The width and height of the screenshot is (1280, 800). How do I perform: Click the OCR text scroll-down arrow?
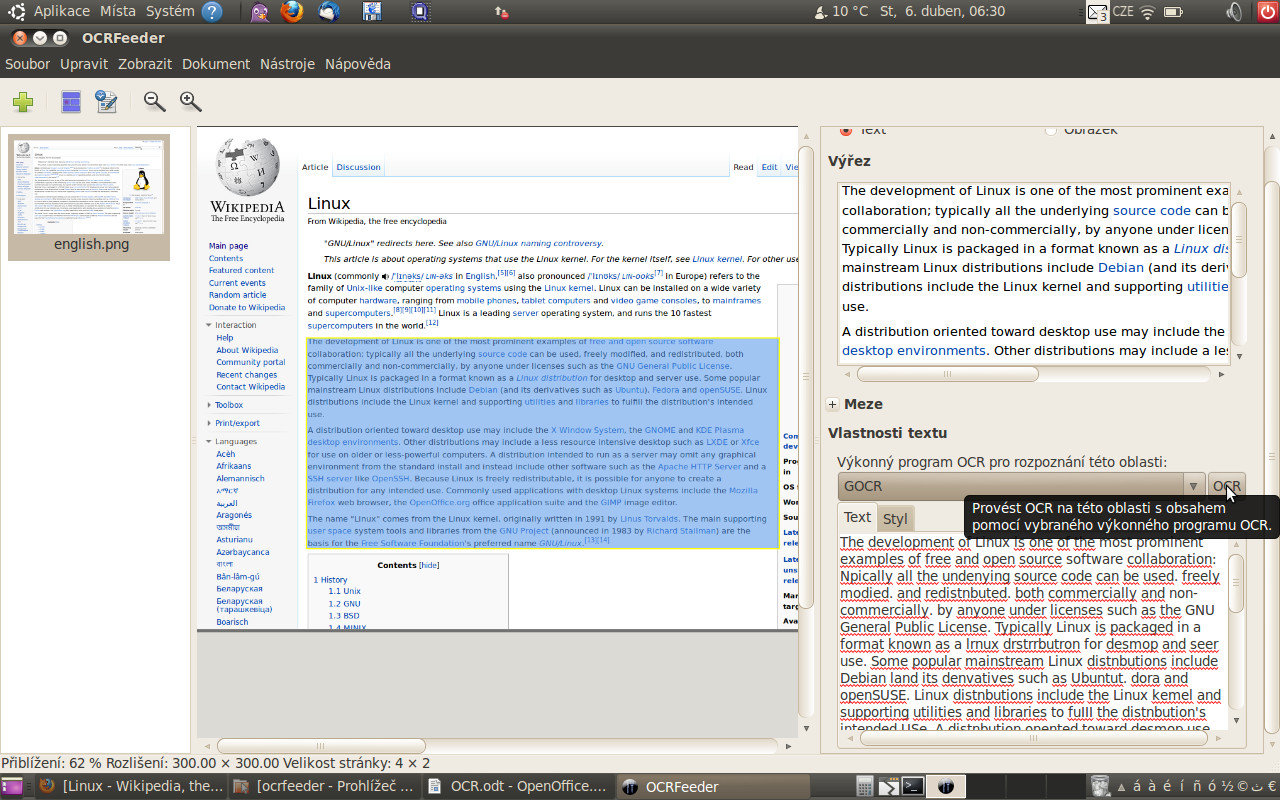(x=1236, y=720)
